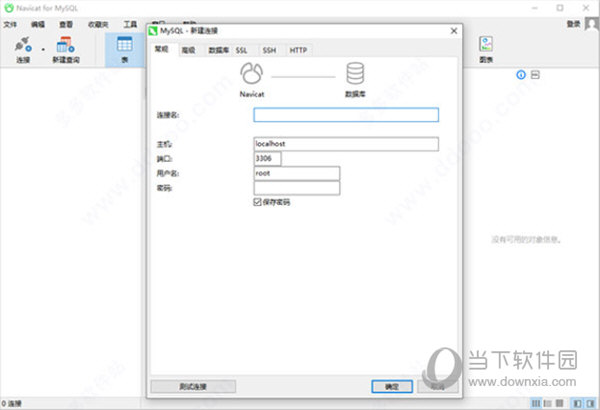Switch to the SSH tab
600x410 pixels.
(x=269, y=50)
